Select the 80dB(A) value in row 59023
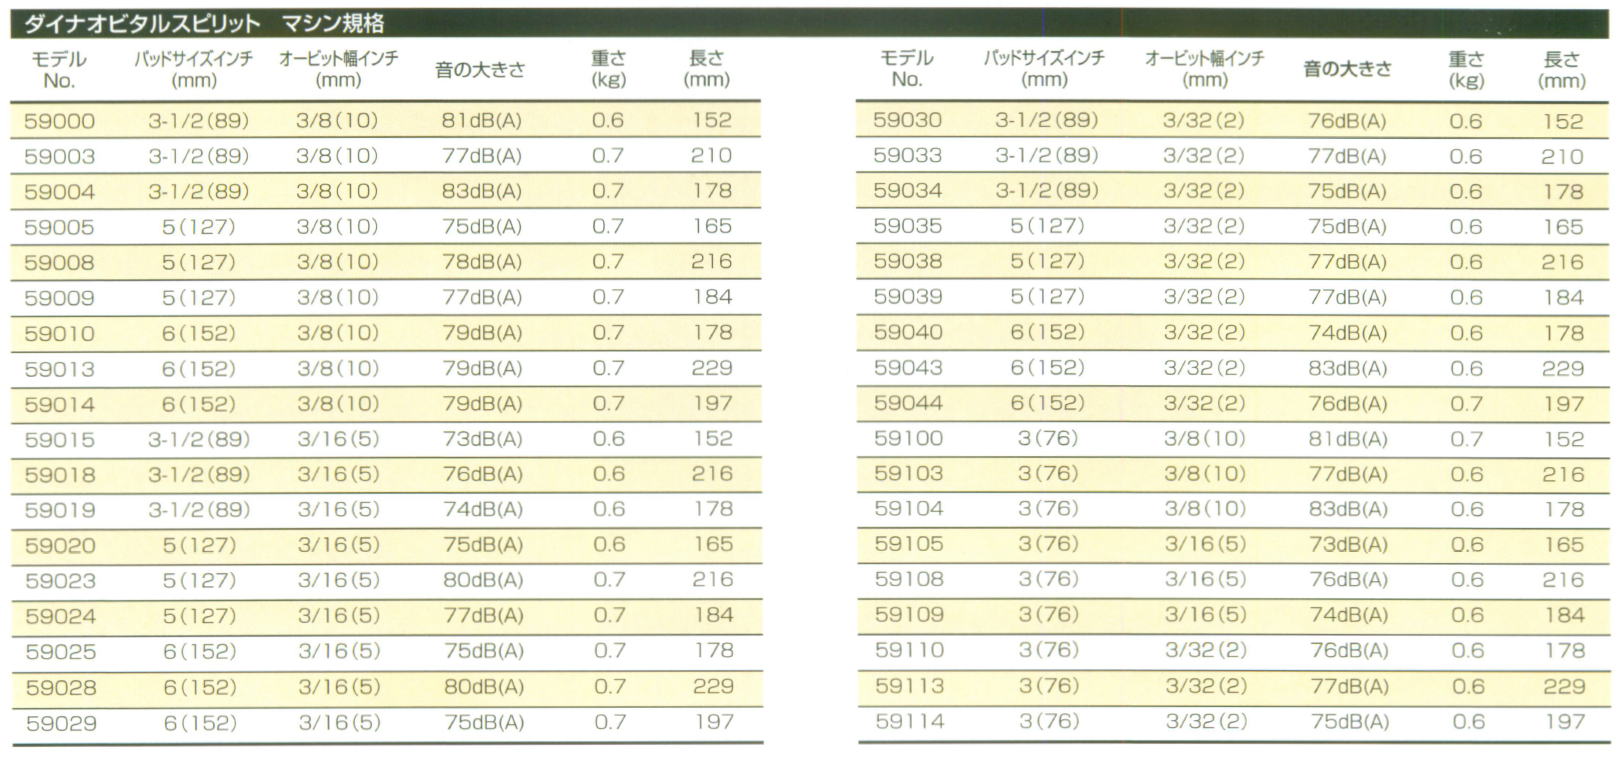The height and width of the screenshot is (757, 1619). (x=483, y=580)
